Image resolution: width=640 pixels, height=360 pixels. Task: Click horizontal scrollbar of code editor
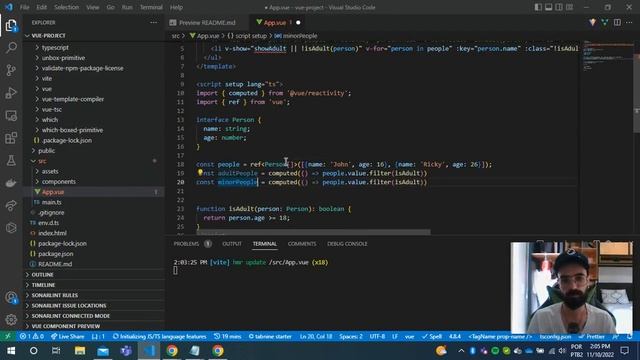click(313, 232)
